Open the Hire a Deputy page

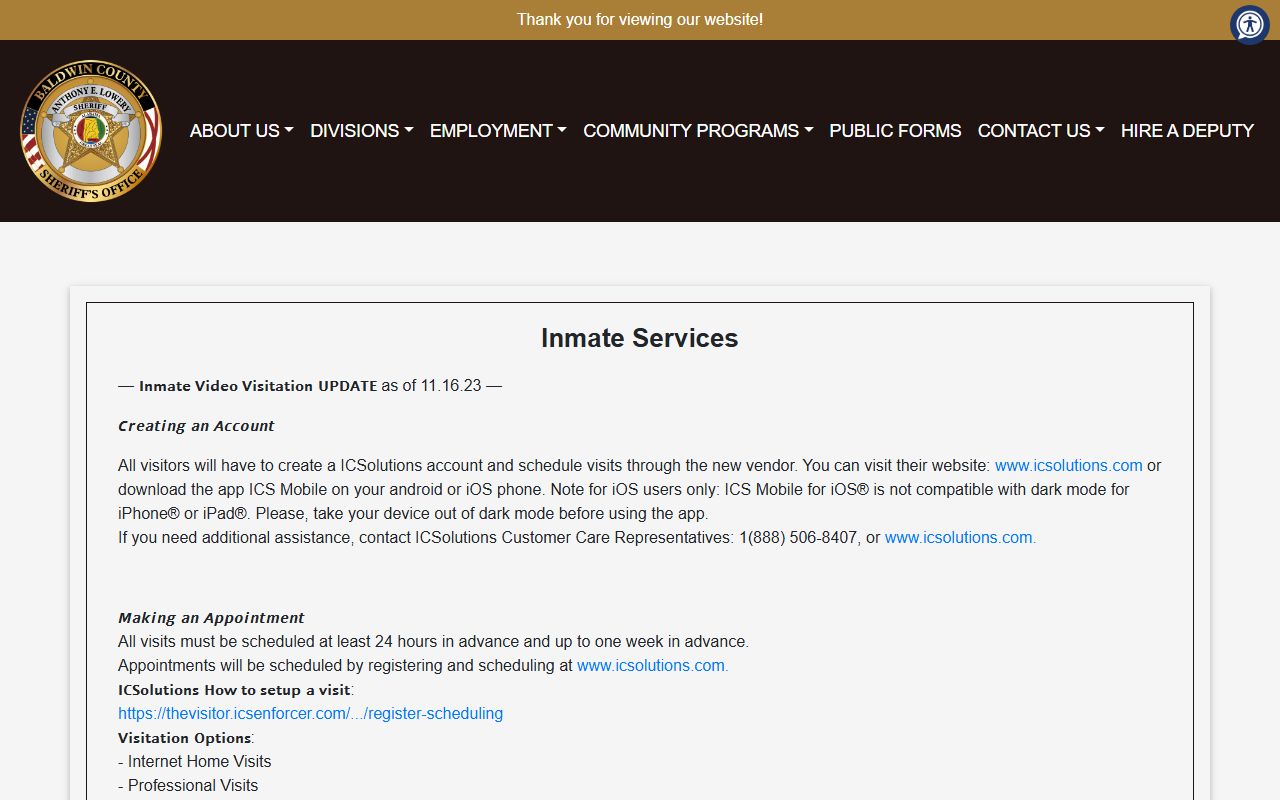point(1187,131)
